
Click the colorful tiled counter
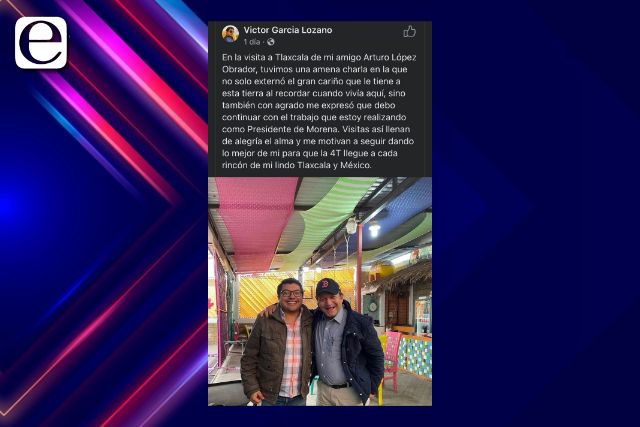pyautogui.click(x=414, y=357)
